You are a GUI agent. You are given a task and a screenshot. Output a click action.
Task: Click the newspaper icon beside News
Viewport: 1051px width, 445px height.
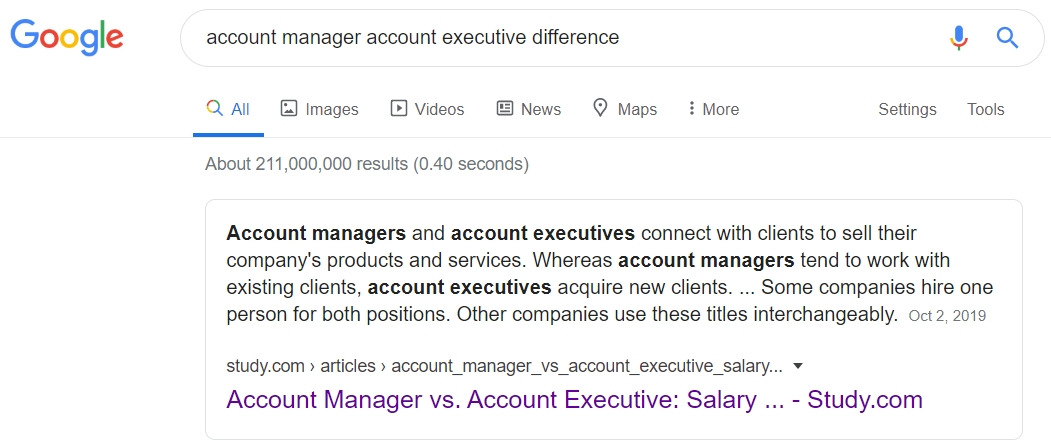click(x=505, y=108)
